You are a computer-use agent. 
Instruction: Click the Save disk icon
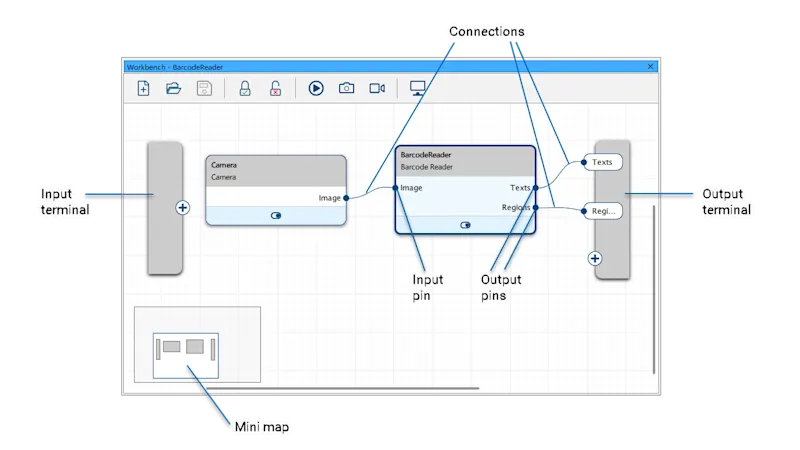pos(203,88)
